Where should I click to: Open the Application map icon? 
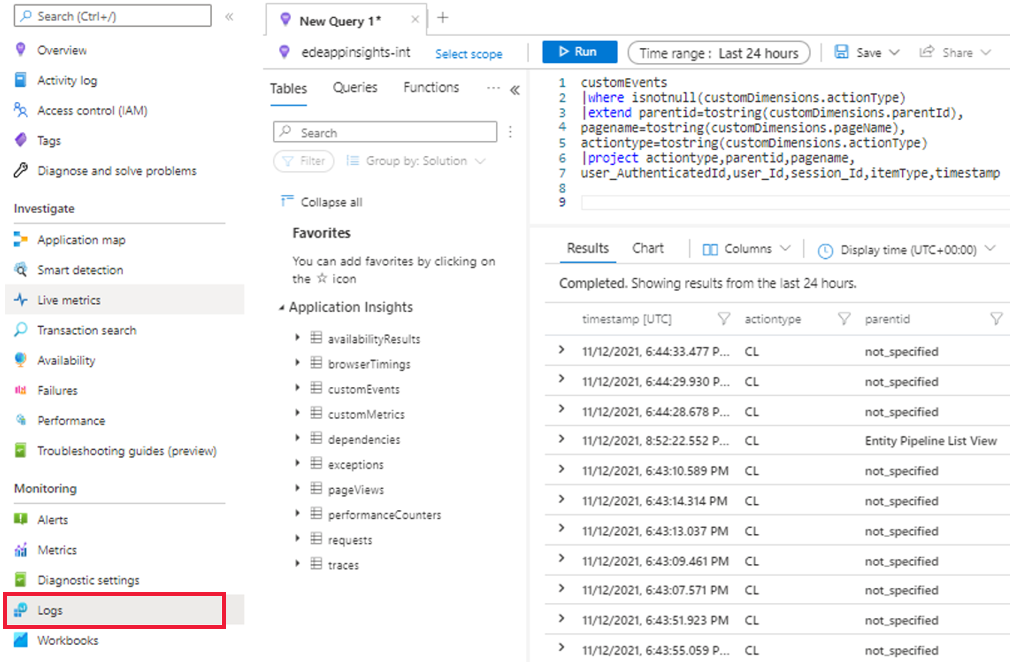tap(21, 240)
